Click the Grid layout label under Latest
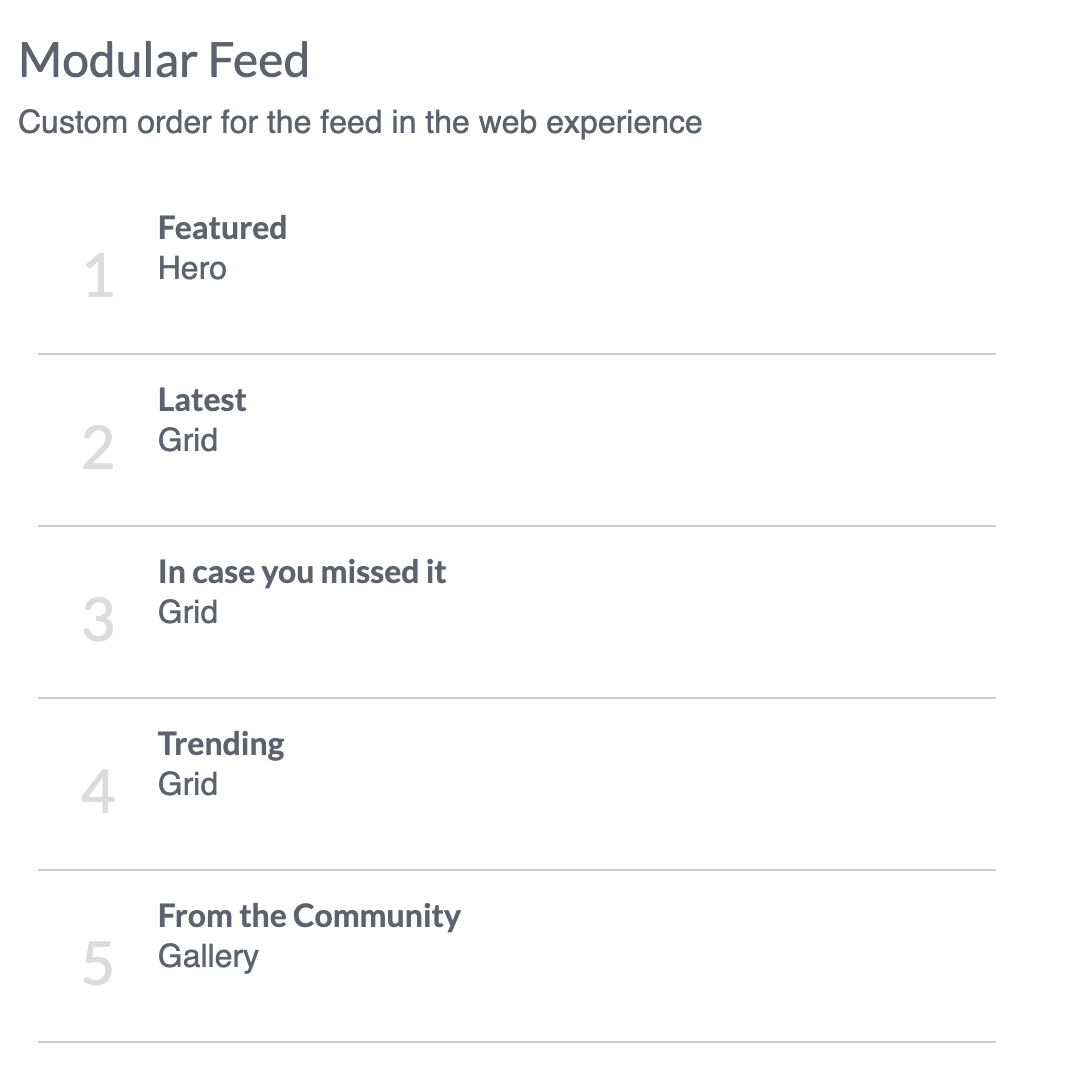 [x=188, y=441]
